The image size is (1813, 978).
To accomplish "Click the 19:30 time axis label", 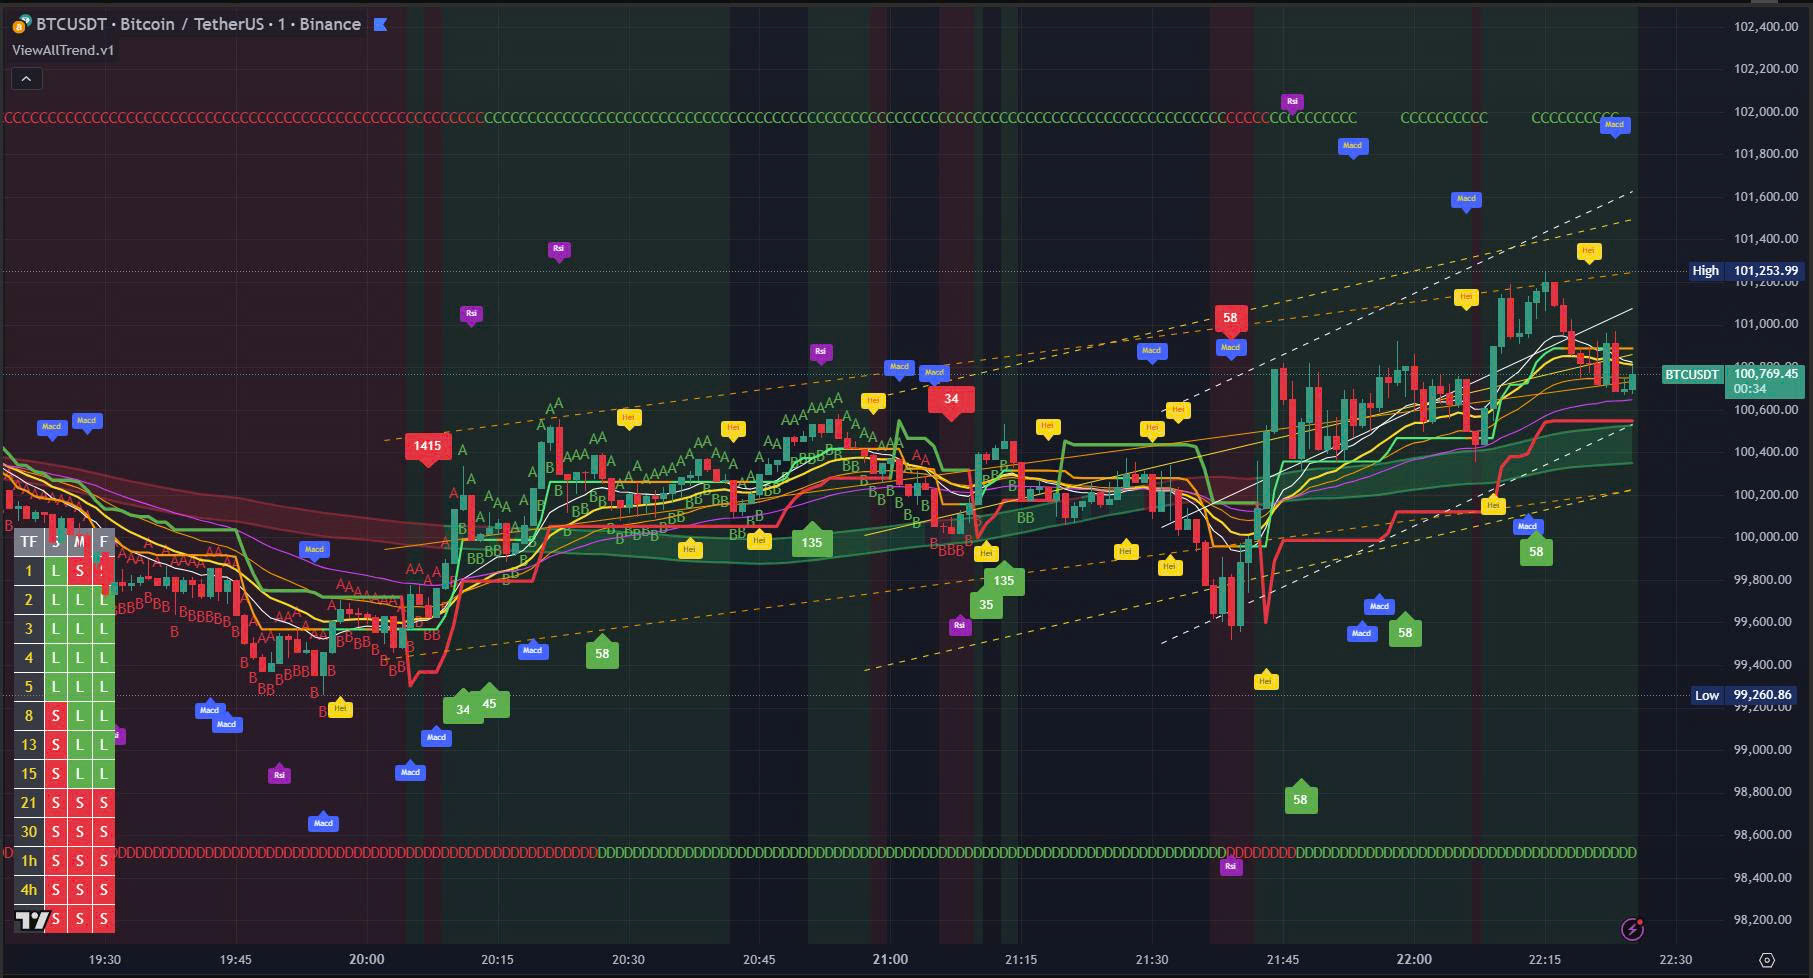I will 104,960.
